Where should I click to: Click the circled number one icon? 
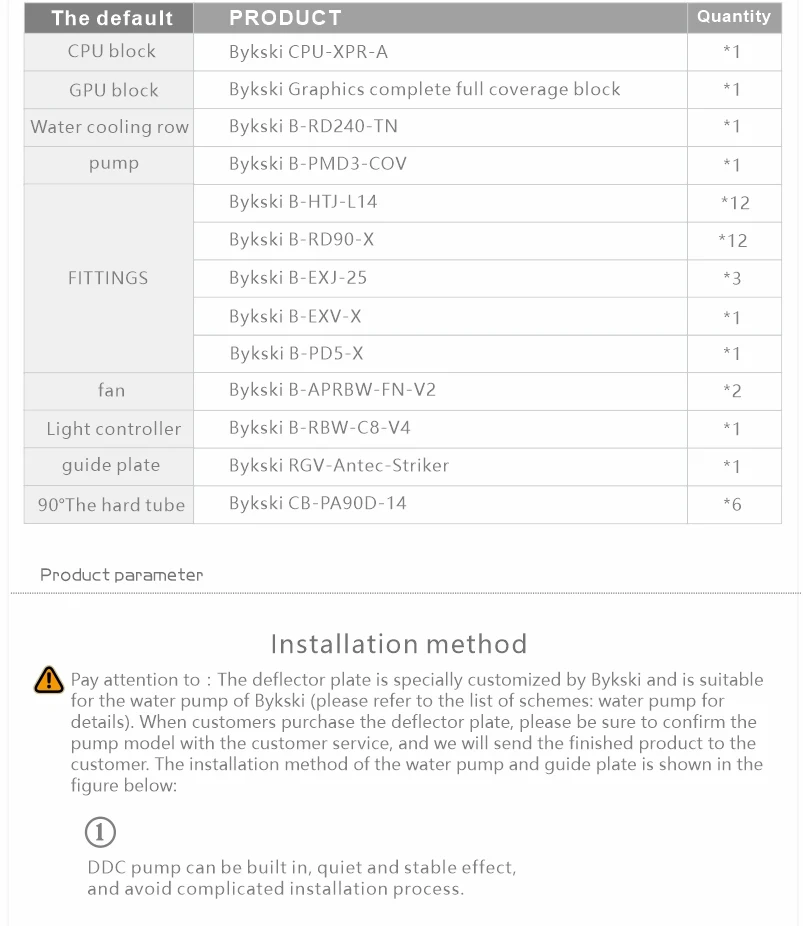tap(100, 832)
